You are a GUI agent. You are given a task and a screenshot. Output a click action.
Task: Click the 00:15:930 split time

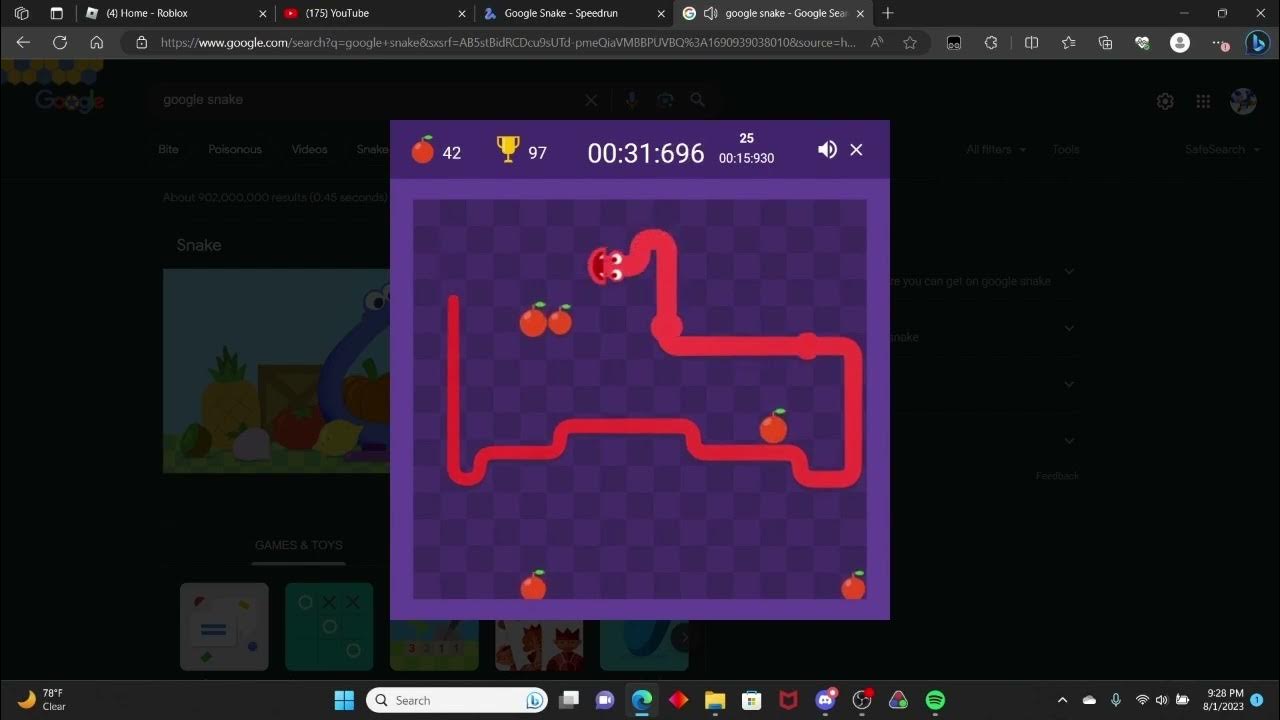746,158
